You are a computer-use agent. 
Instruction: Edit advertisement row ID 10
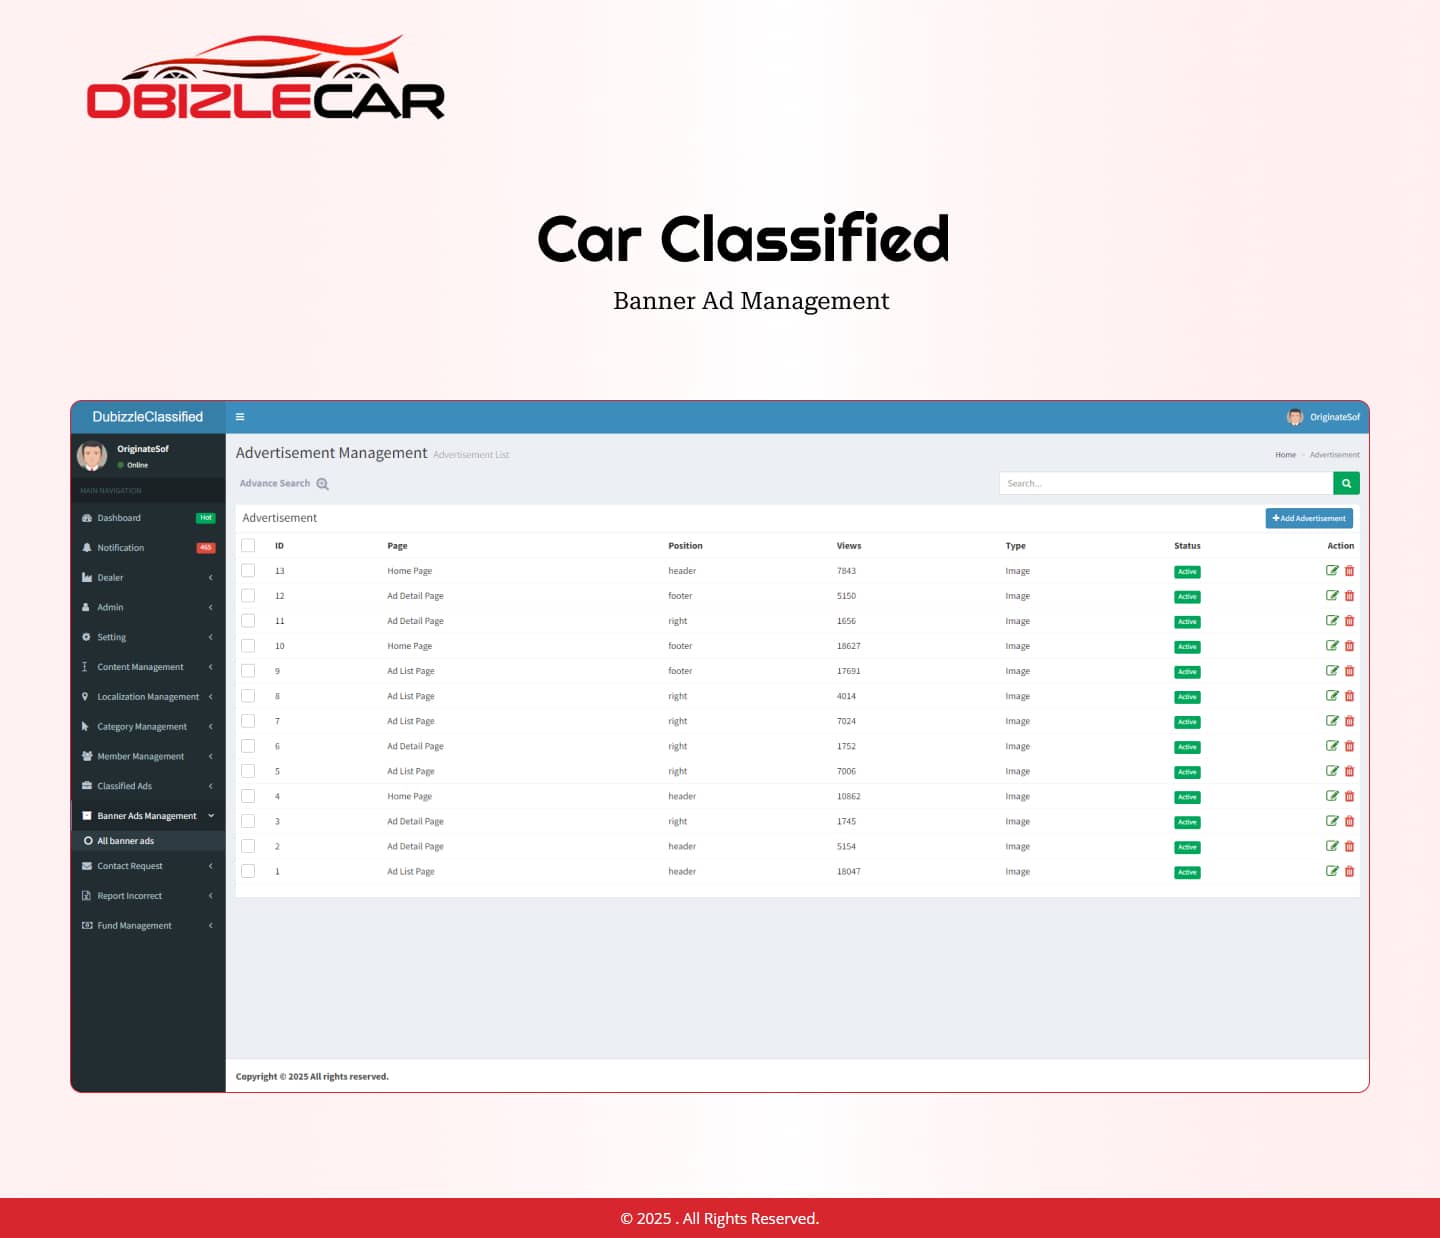pos(1332,645)
